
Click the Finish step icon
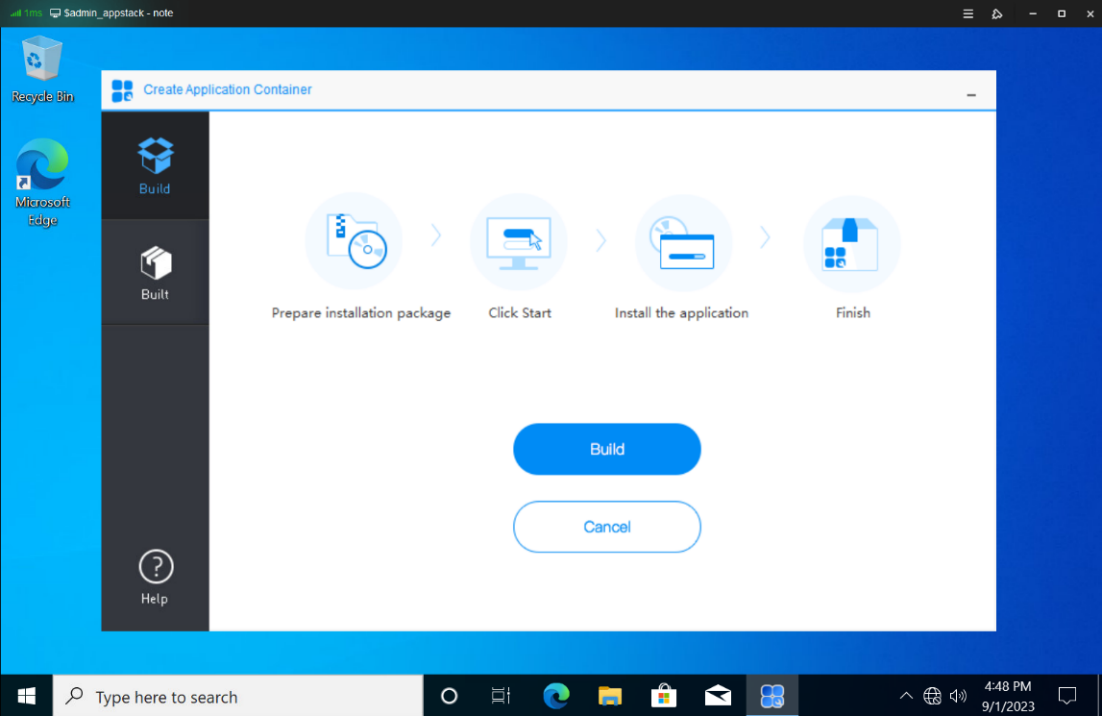pos(852,242)
